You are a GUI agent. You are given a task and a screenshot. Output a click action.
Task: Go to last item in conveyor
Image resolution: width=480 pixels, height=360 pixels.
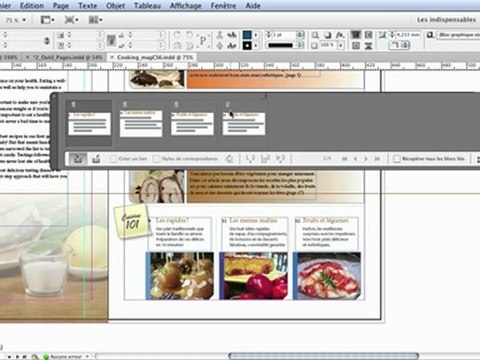pyautogui.click(x=377, y=159)
